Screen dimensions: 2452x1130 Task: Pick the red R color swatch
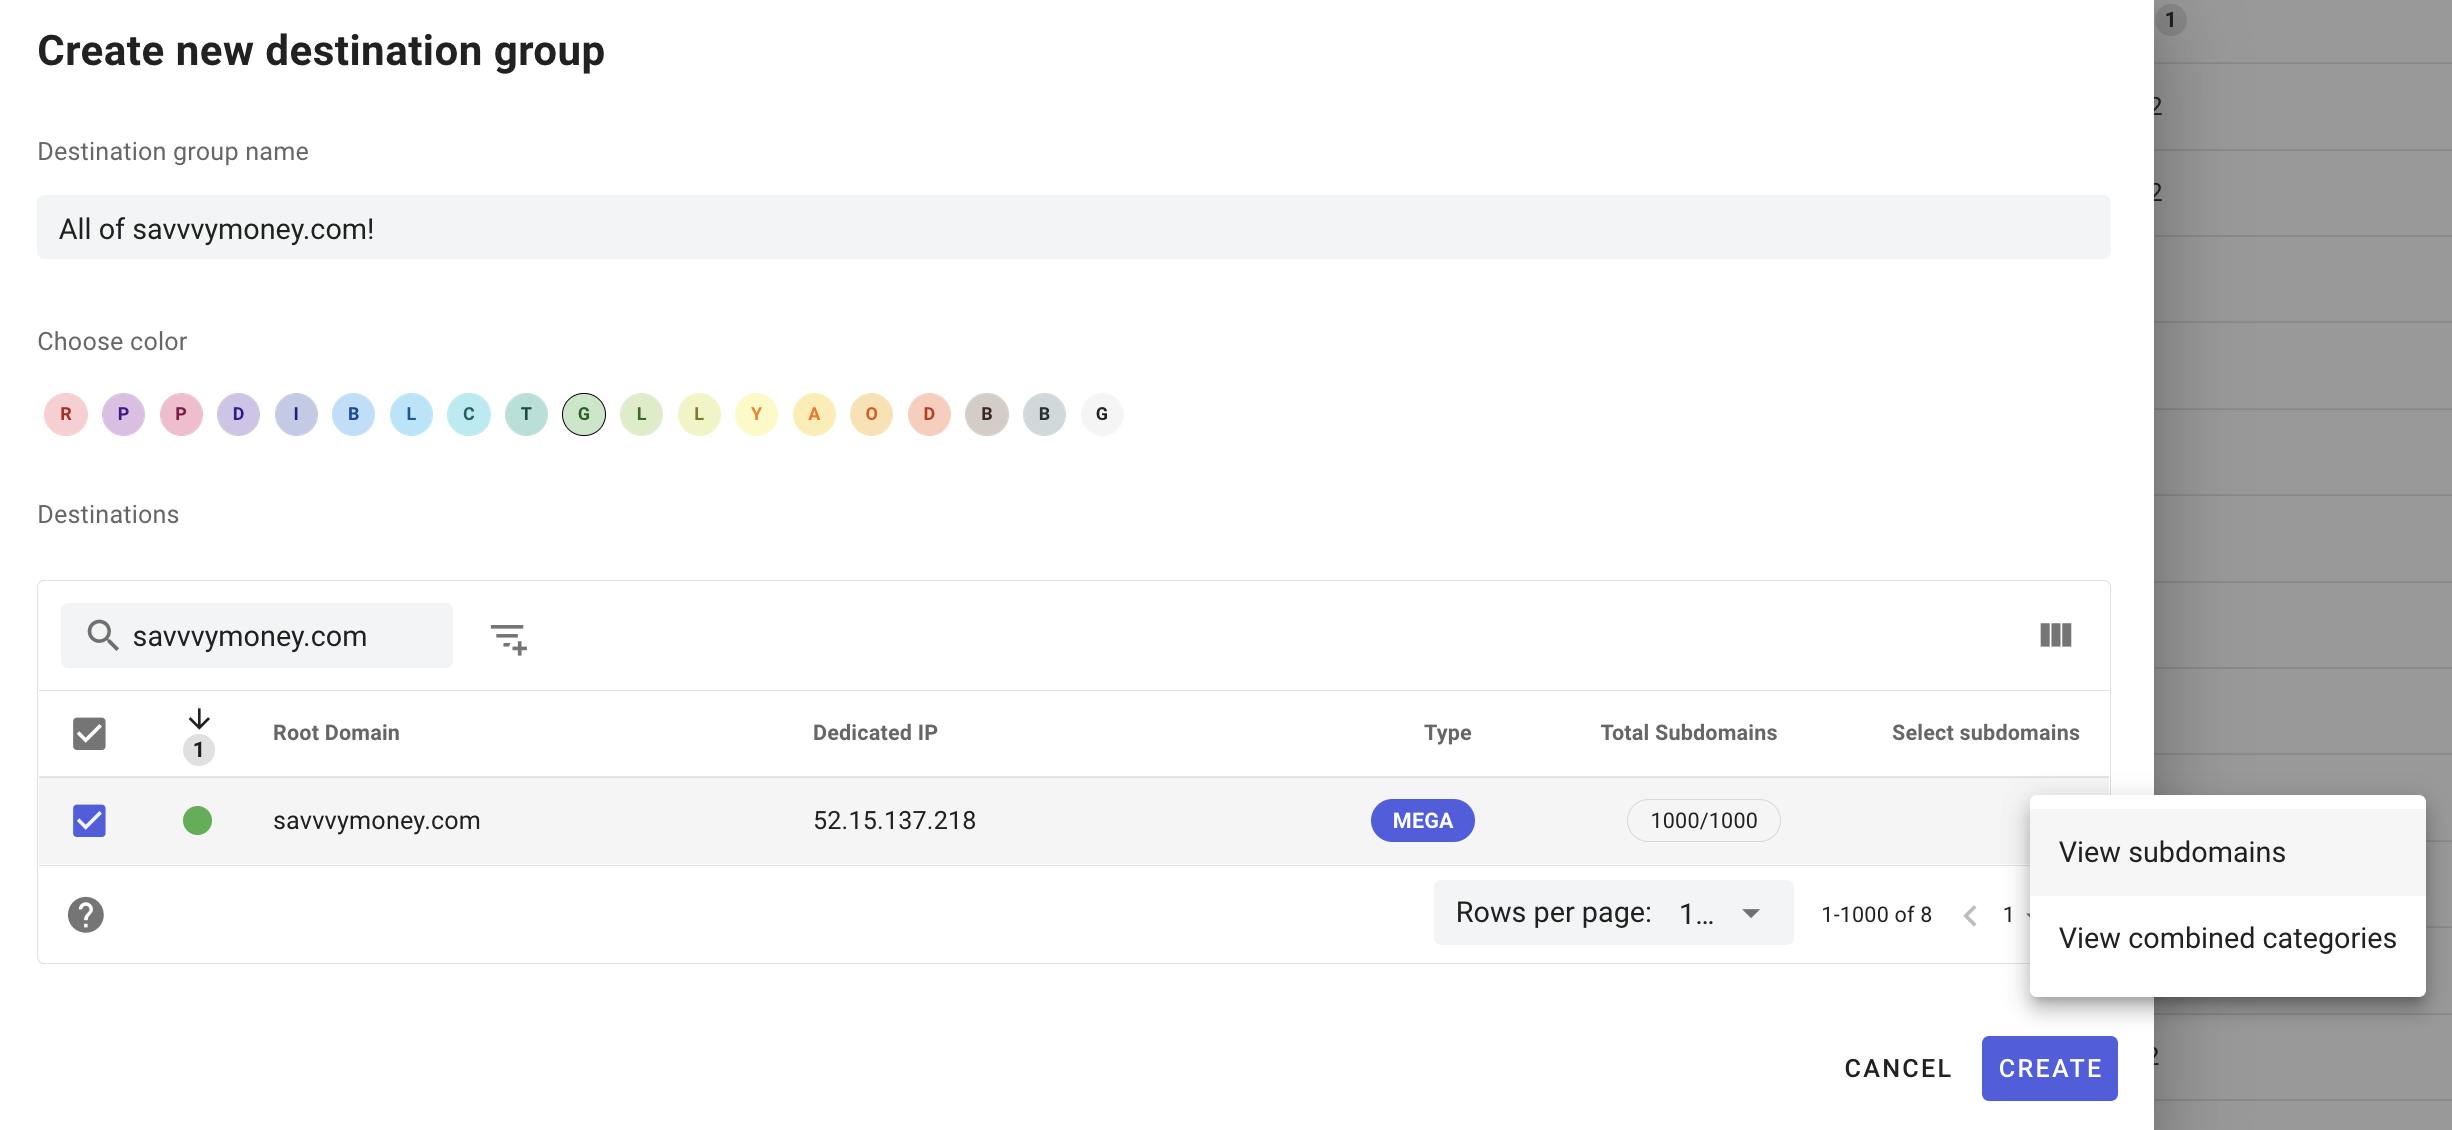[66, 414]
